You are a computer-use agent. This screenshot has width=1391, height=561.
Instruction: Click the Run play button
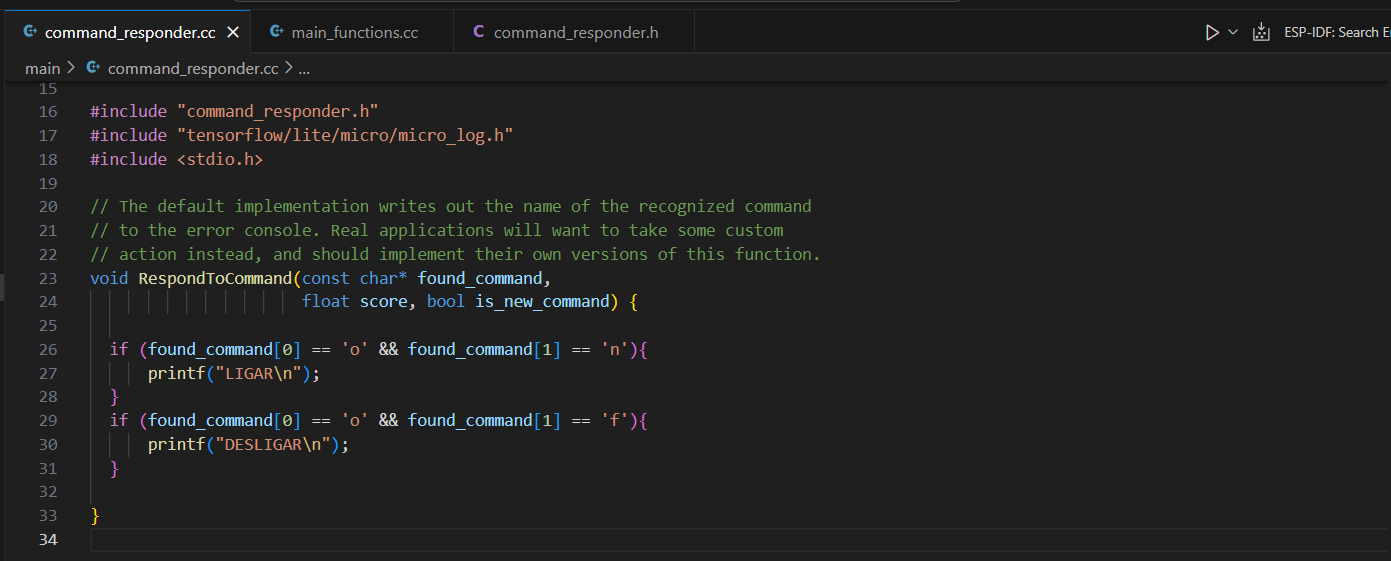click(x=1212, y=33)
